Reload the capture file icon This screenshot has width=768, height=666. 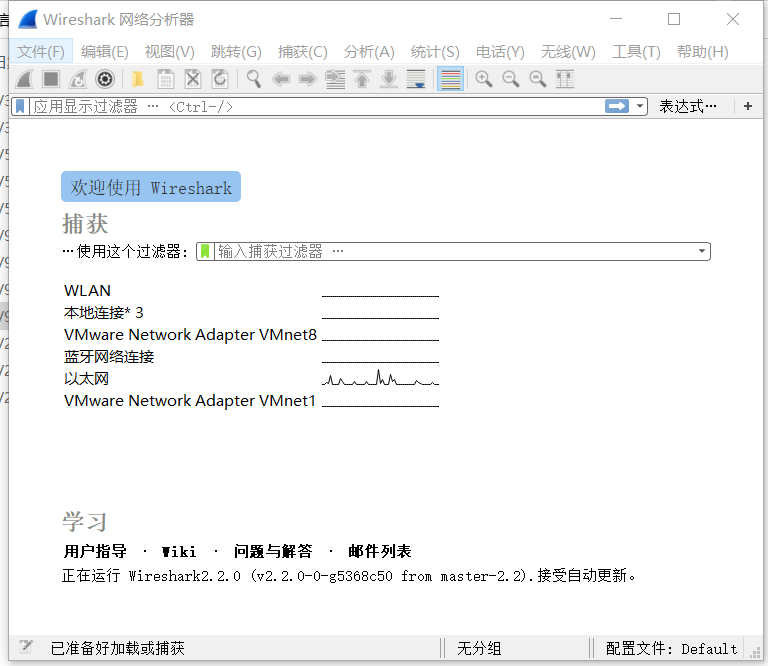(x=220, y=79)
